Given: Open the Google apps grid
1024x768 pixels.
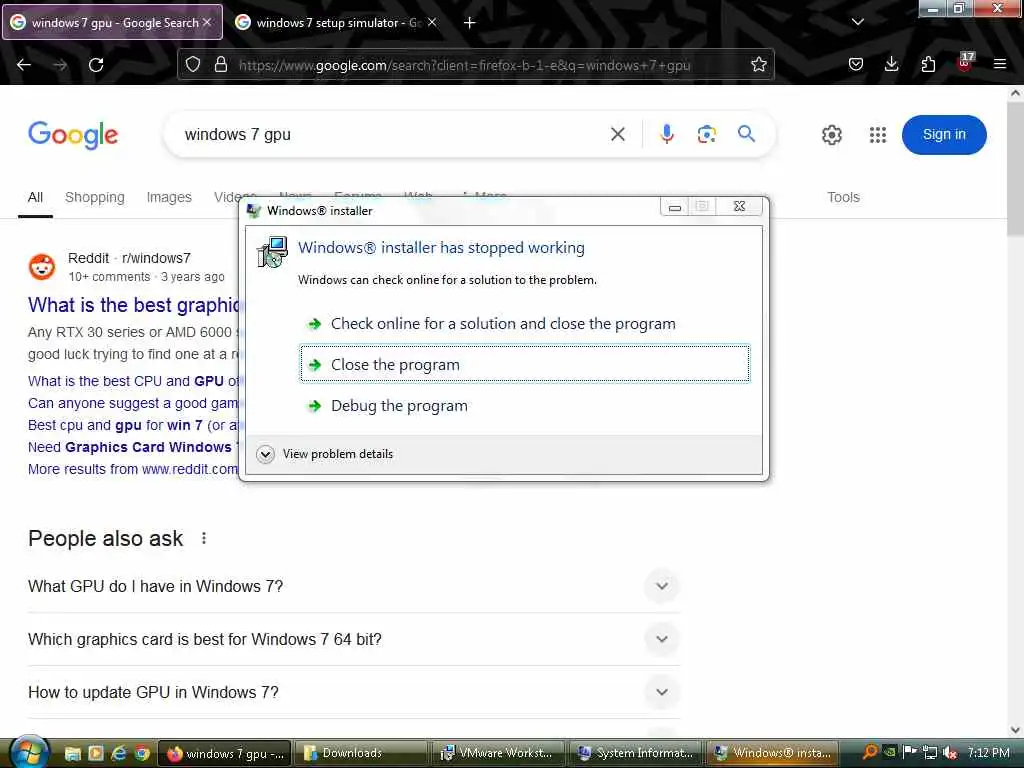Looking at the screenshot, I should click(878, 135).
